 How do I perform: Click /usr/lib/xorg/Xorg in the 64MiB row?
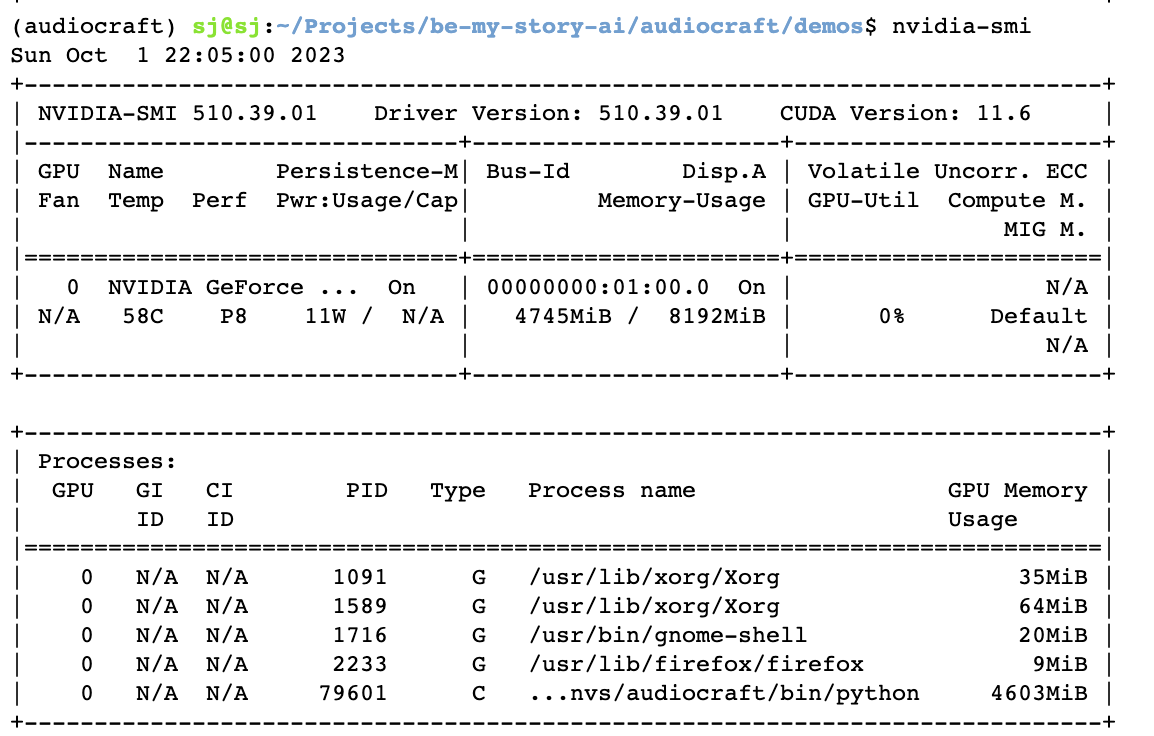click(x=654, y=606)
